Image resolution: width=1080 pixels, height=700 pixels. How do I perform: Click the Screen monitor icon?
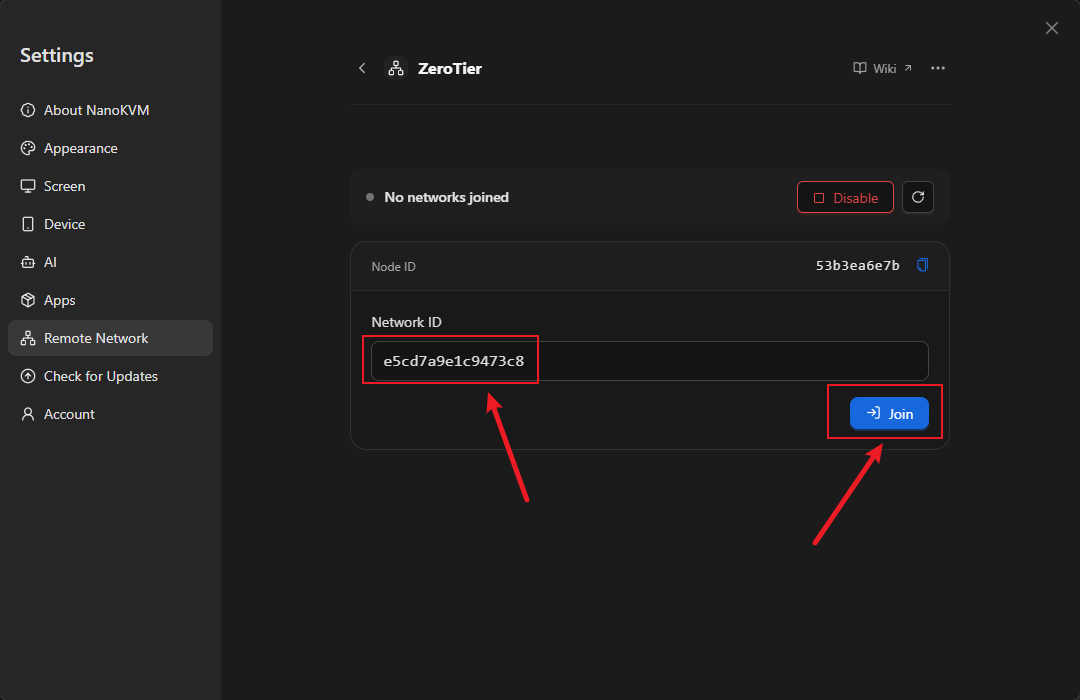28,186
